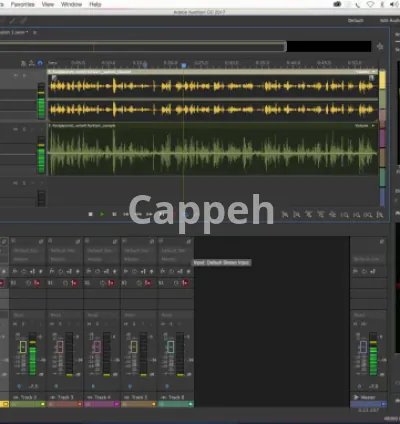
Task: Open the Help menu
Action: point(95,4)
